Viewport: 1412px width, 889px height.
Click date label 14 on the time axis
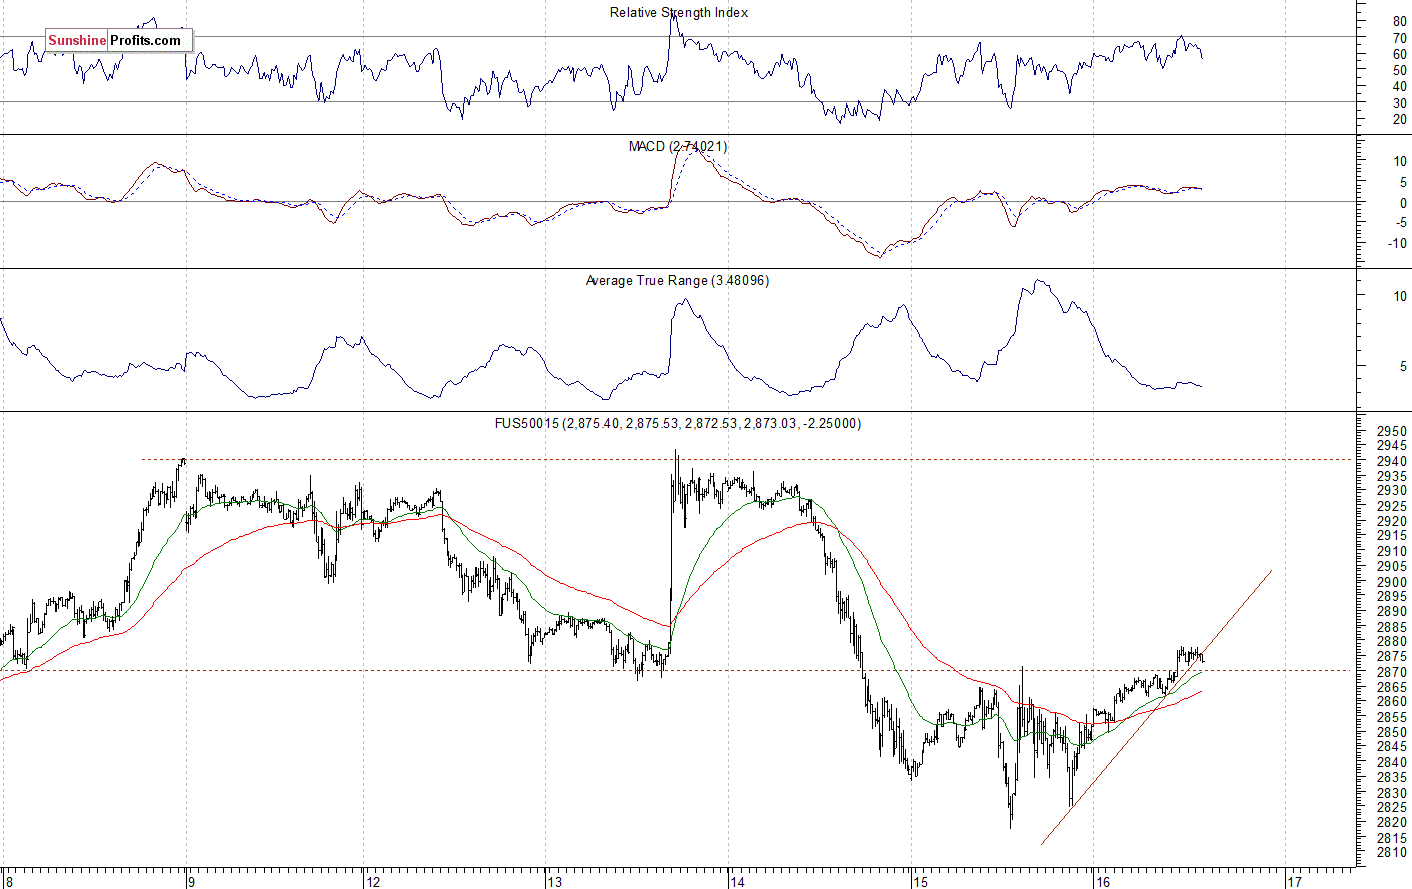tap(737, 881)
